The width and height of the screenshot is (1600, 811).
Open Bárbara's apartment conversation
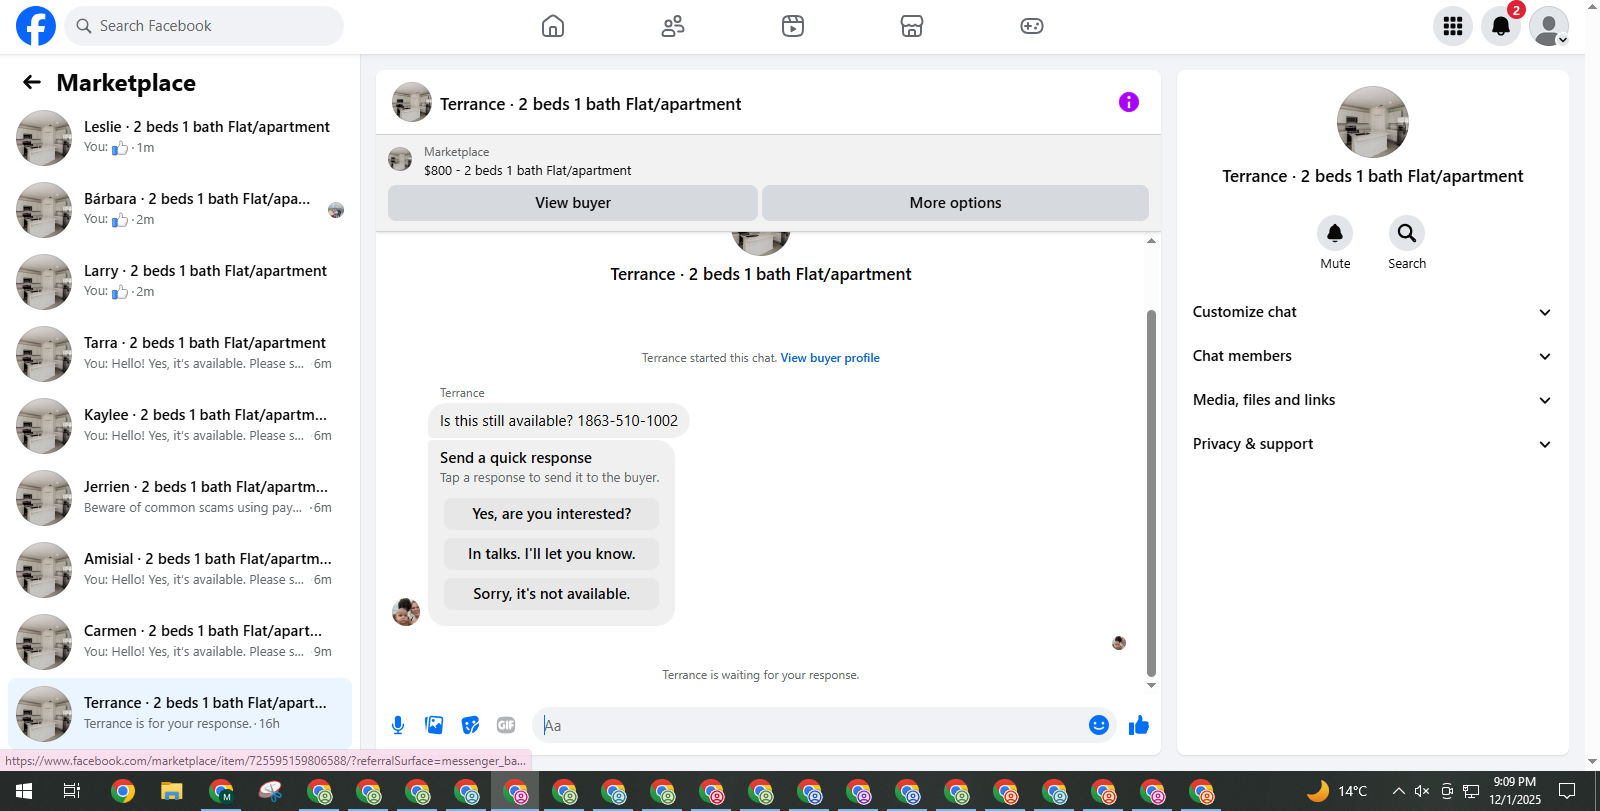(x=180, y=210)
